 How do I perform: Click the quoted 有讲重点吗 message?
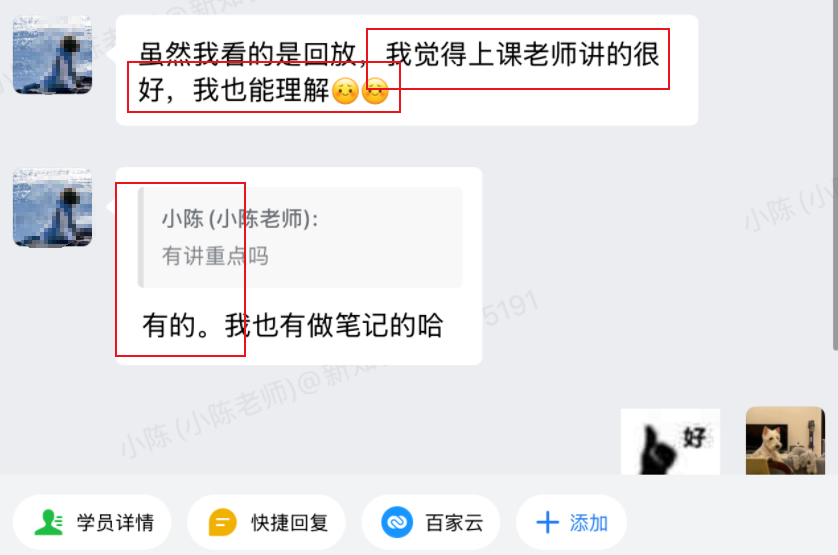click(300, 237)
